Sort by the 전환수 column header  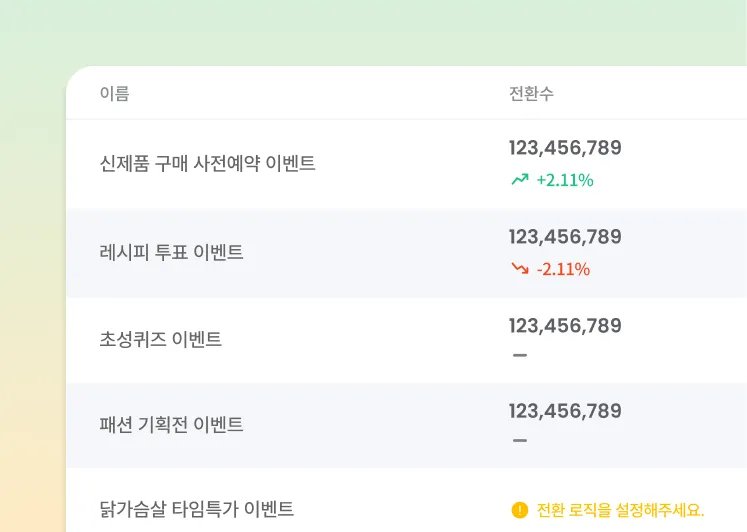[531, 93]
